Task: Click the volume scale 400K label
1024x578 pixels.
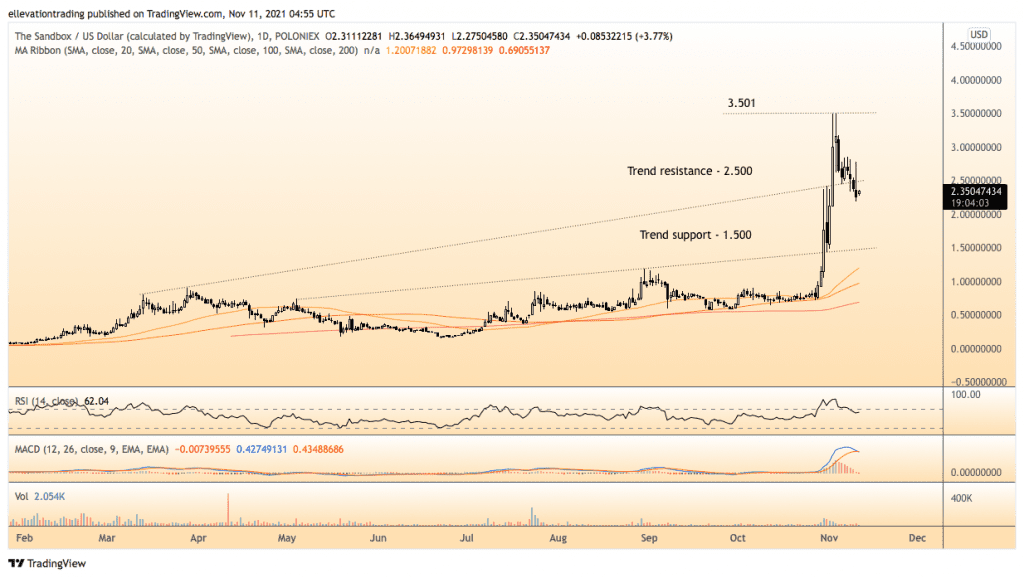Action: click(961, 498)
